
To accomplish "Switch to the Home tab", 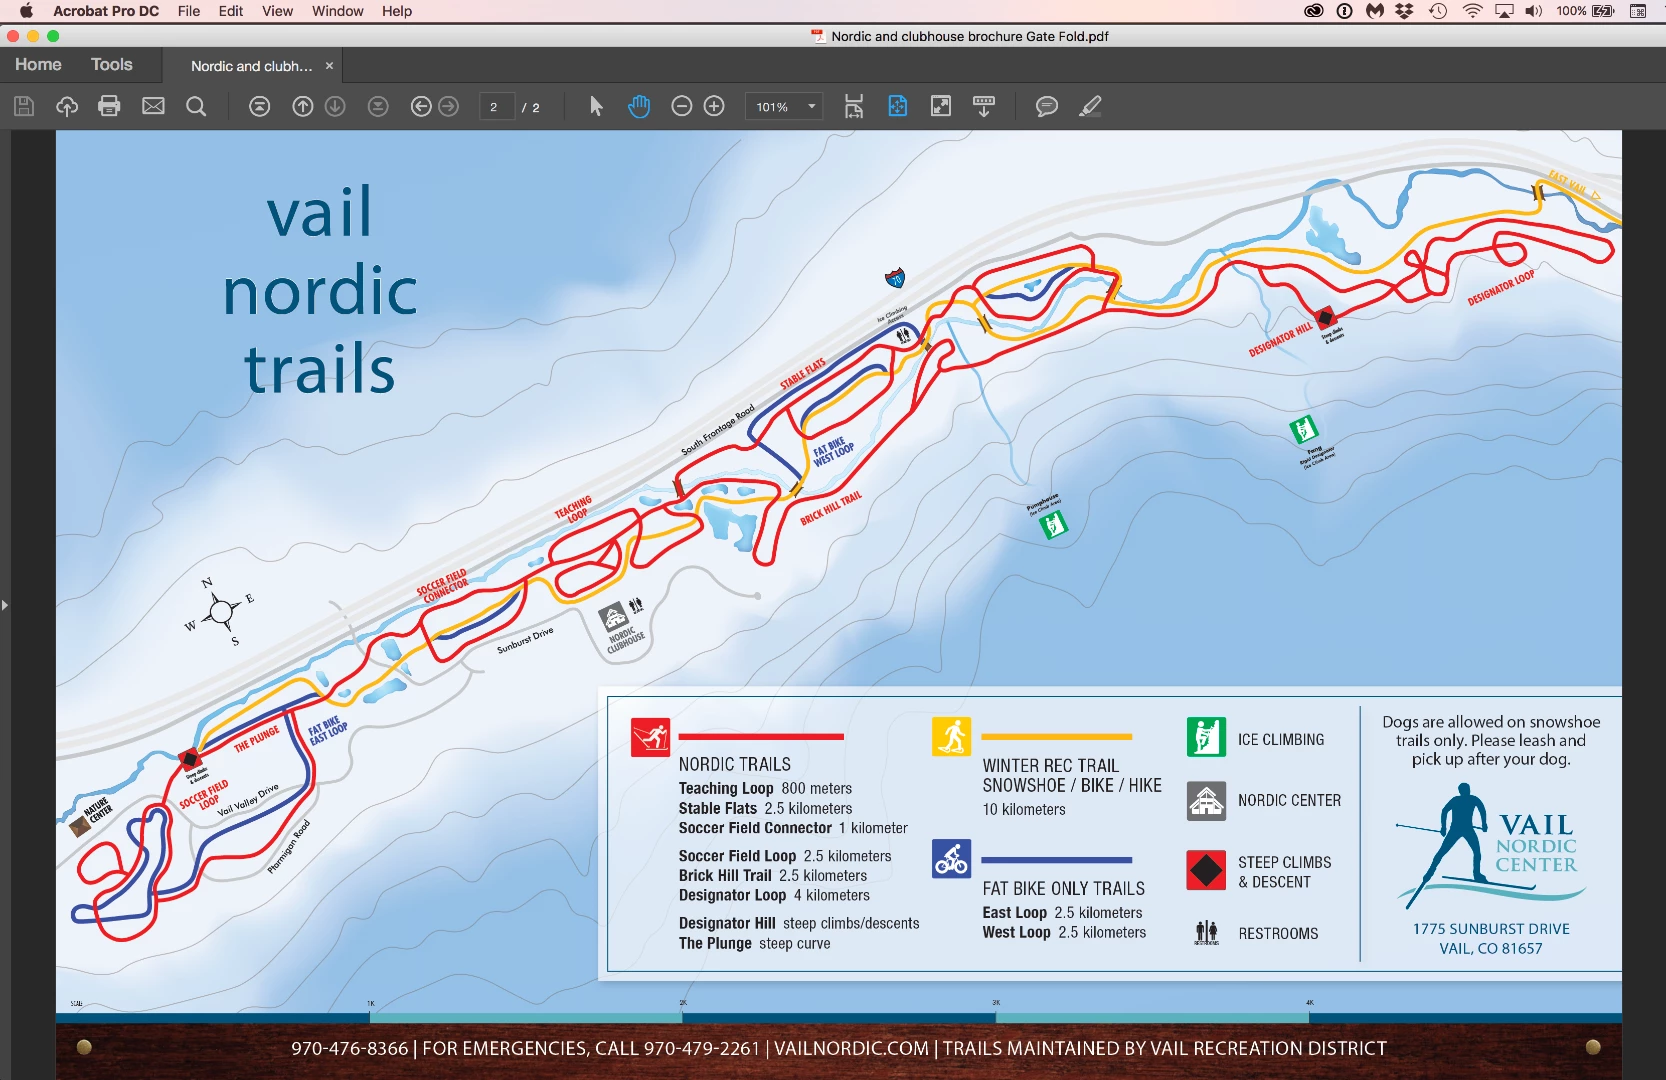I will 38,64.
